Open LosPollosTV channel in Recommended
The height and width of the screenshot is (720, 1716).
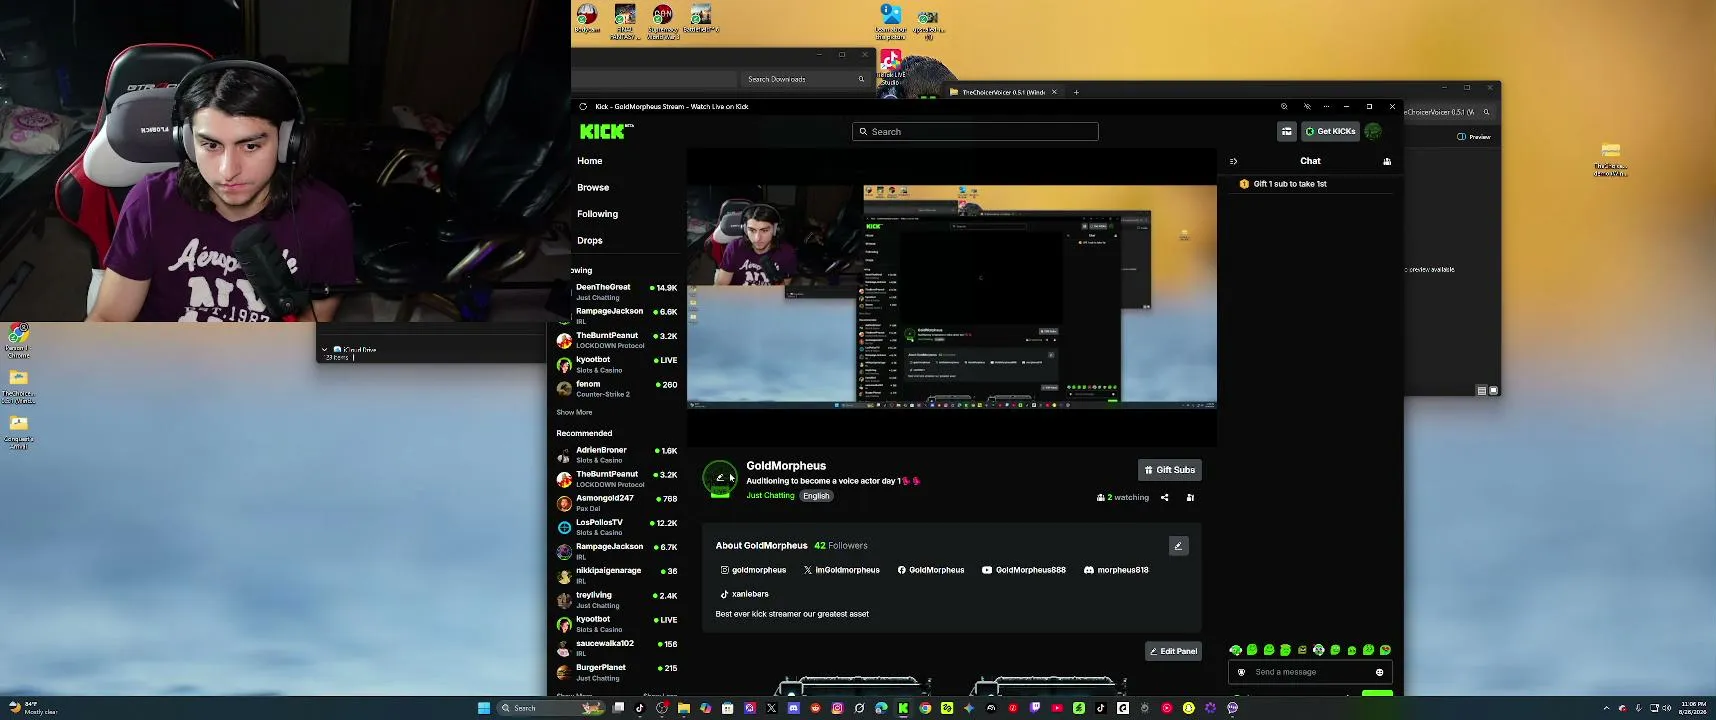click(617, 527)
